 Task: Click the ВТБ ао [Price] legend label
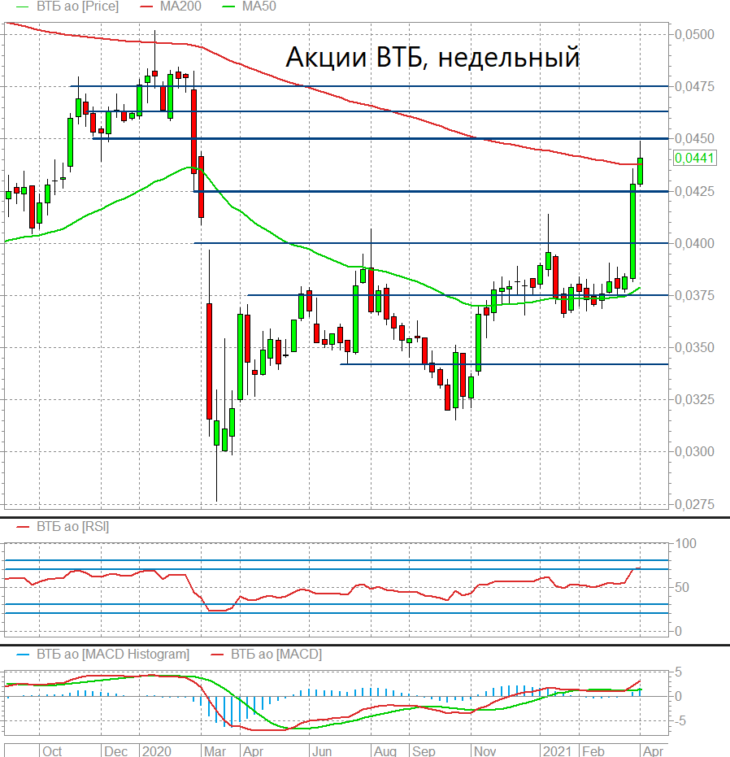click(x=77, y=6)
